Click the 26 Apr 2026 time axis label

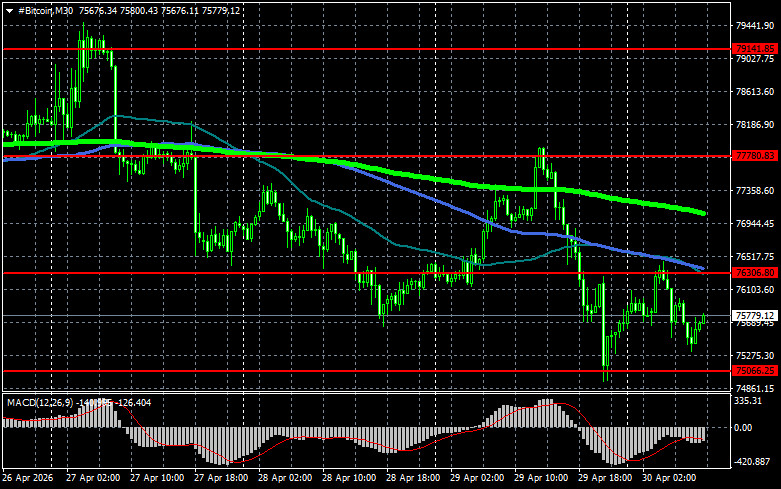click(27, 478)
